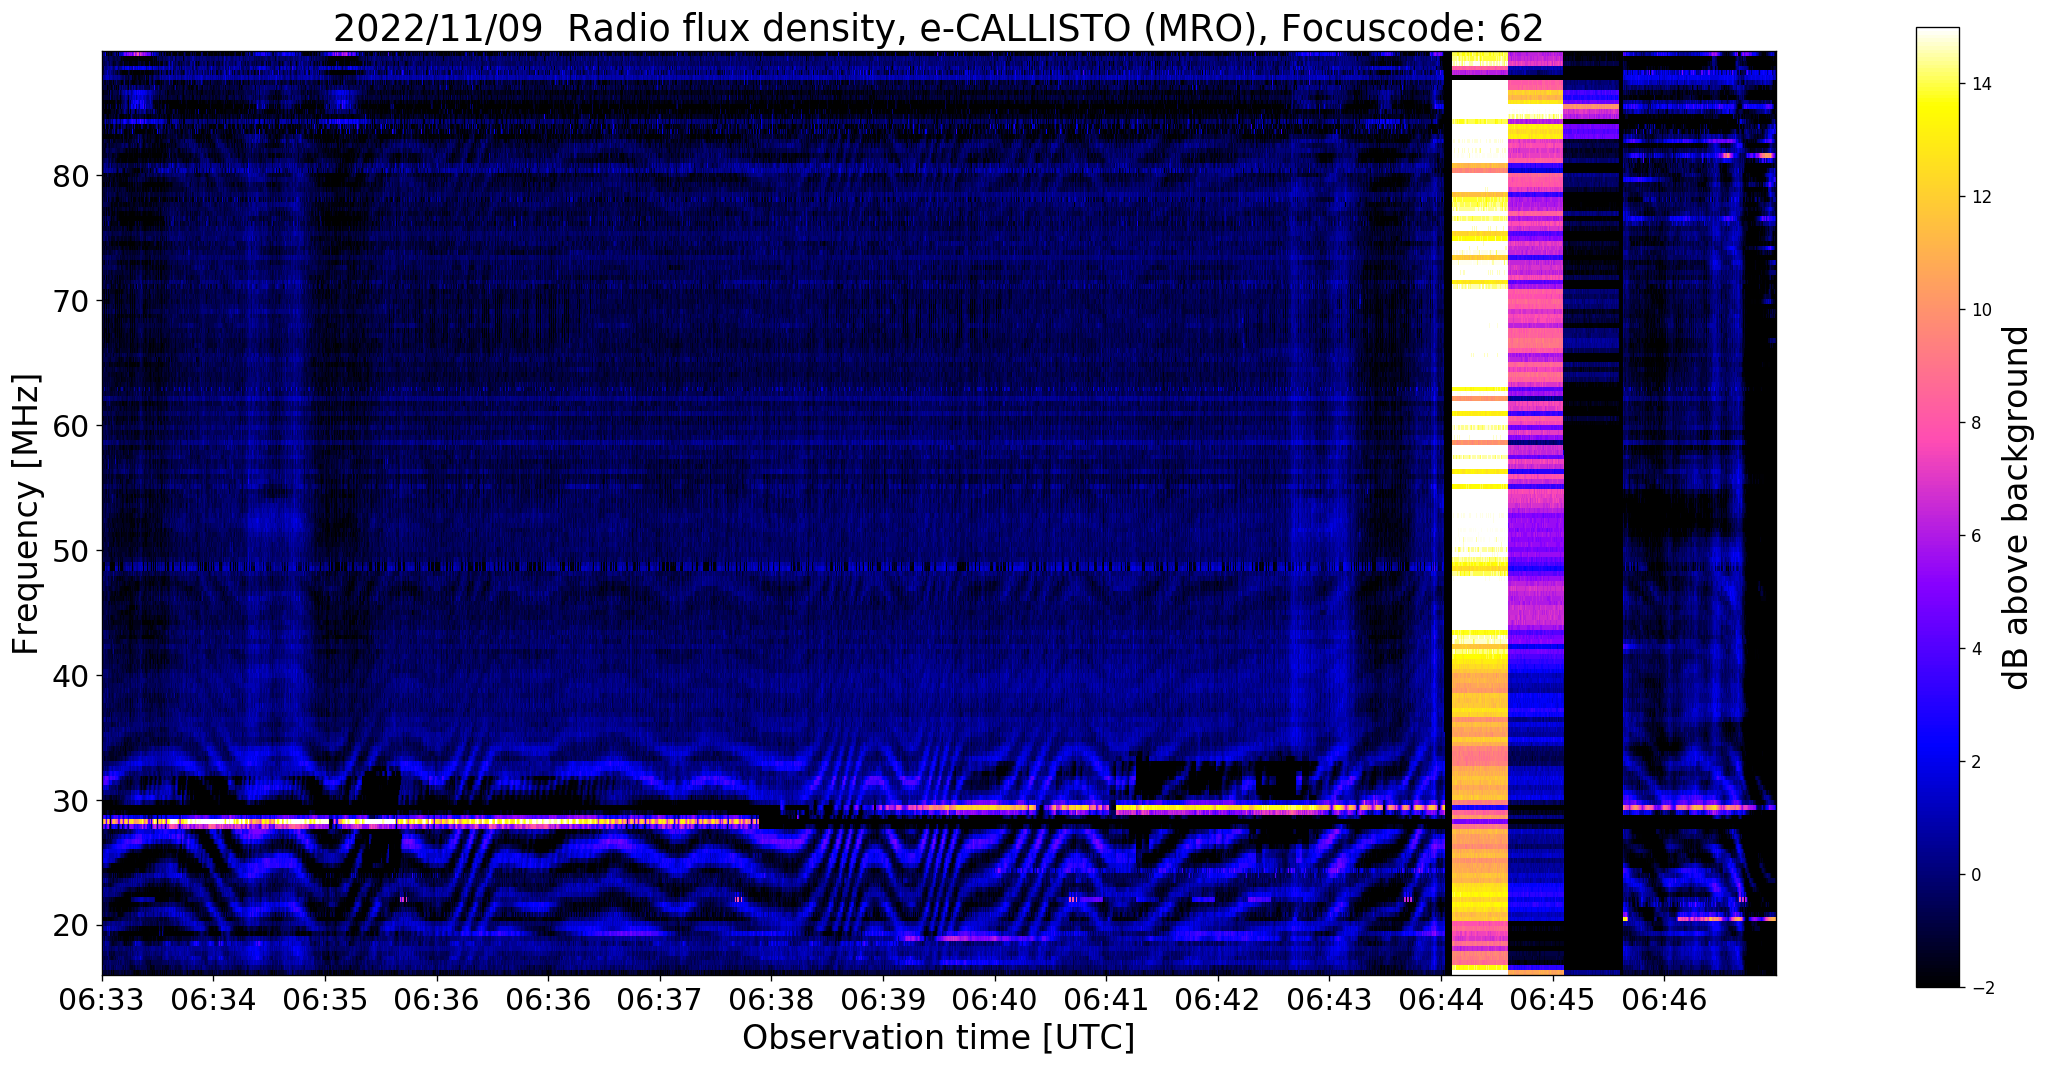This screenshot has width=2047, height=1067.
Task: Click the colorbar tick labeled 14
Action: click(1980, 84)
